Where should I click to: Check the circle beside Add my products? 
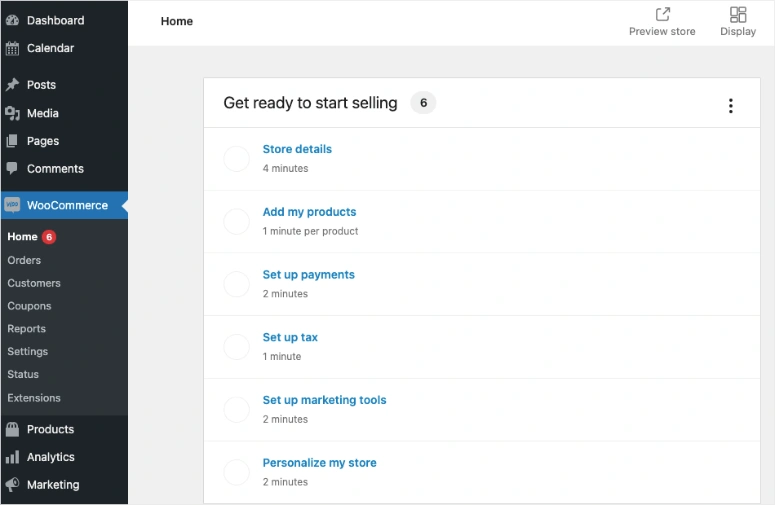(x=236, y=222)
